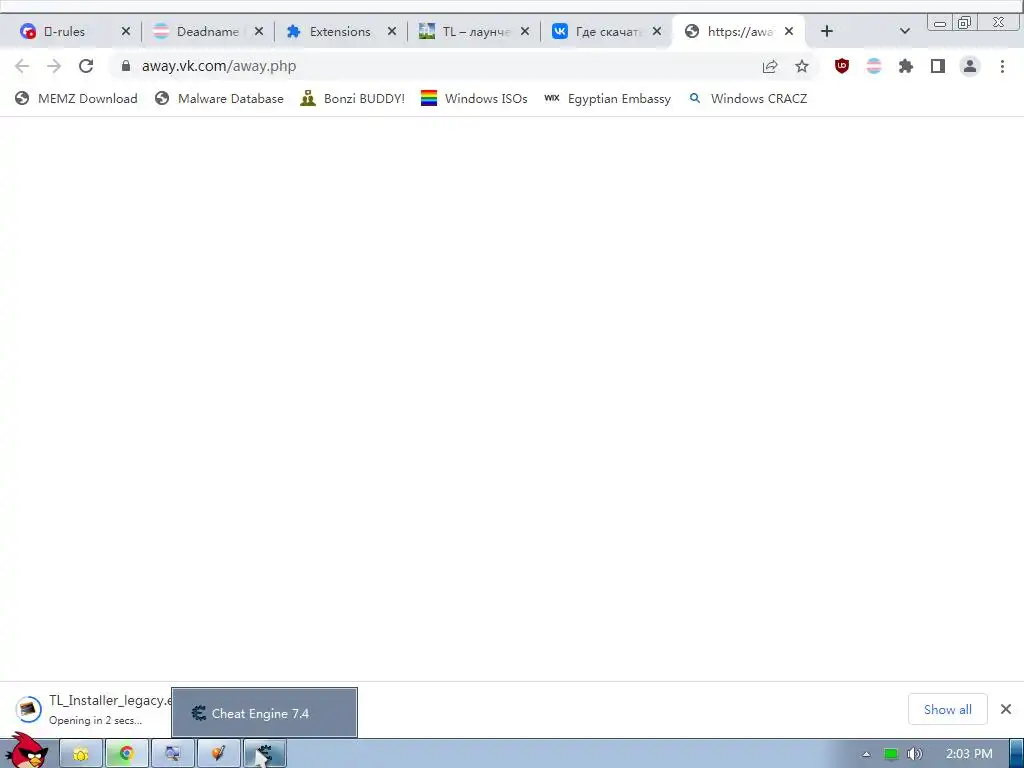Close the Где скачать tab

coord(657,31)
